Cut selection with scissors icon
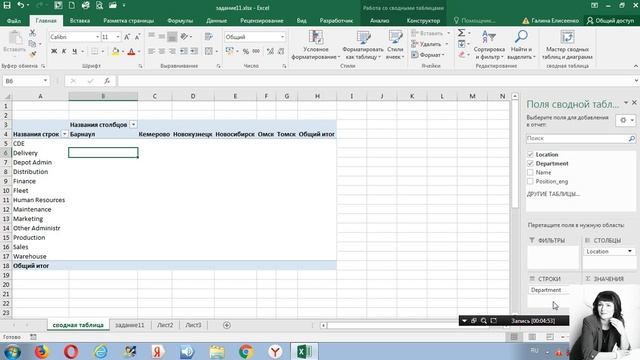Image resolution: width=640 pixels, height=360 pixels. (x=33, y=33)
